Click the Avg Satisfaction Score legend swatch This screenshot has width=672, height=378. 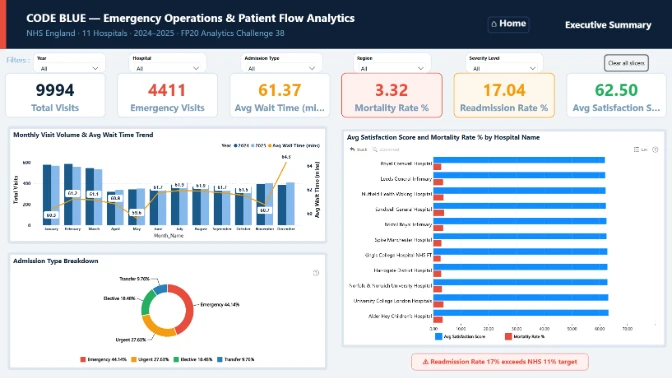click(438, 337)
